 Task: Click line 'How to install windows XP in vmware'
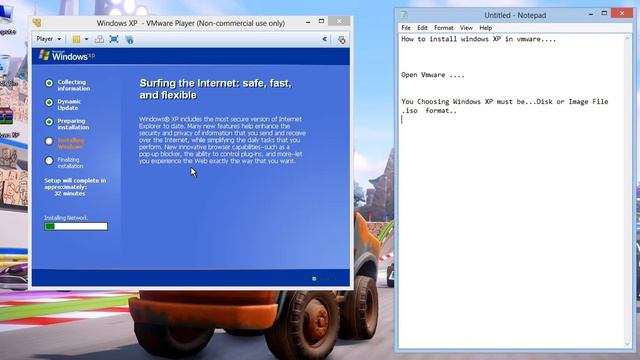(x=478, y=39)
